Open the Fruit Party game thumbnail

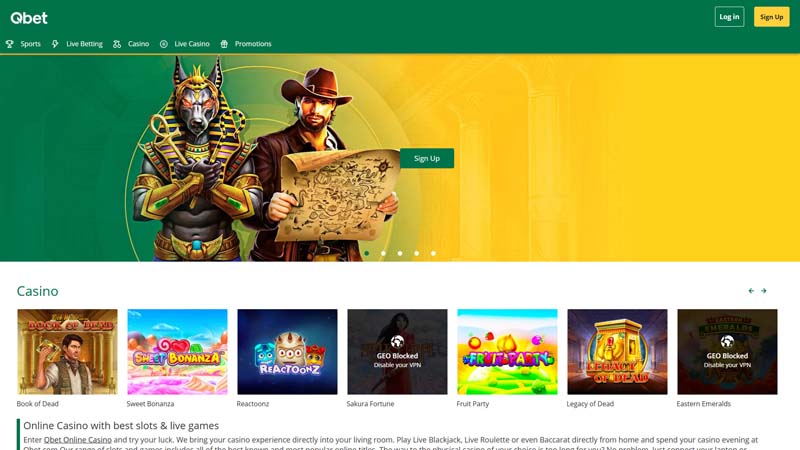pyautogui.click(x=507, y=352)
